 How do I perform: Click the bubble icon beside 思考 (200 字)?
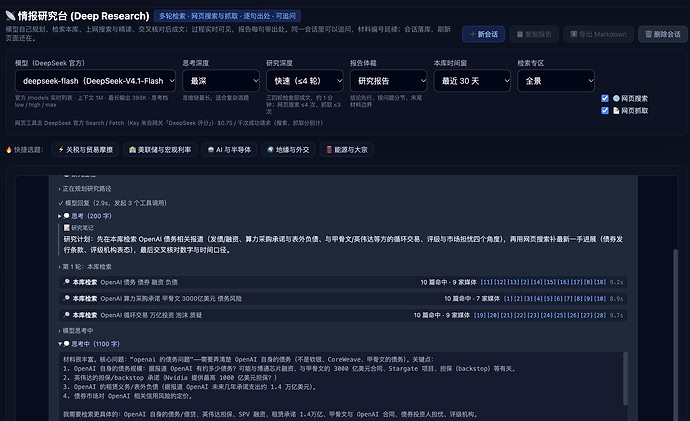point(67,216)
